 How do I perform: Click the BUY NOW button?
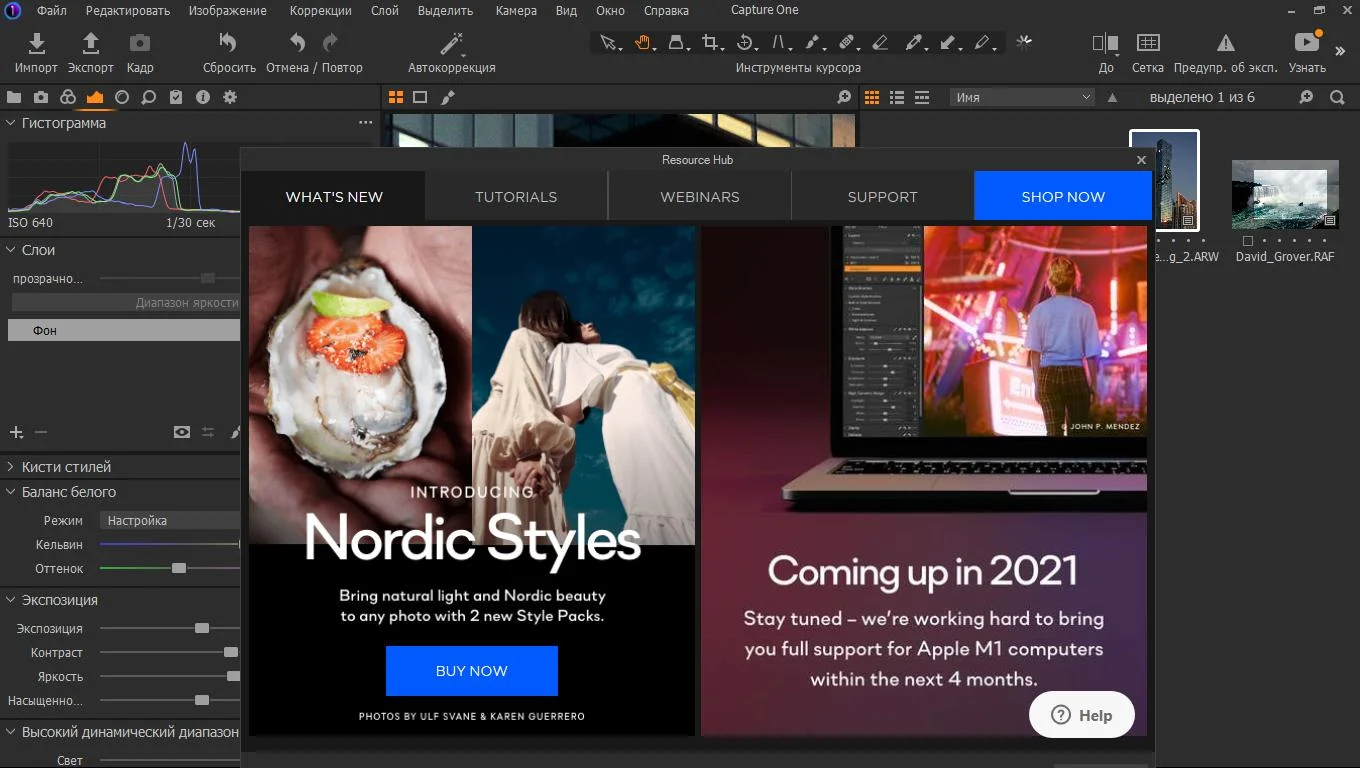[x=472, y=671]
